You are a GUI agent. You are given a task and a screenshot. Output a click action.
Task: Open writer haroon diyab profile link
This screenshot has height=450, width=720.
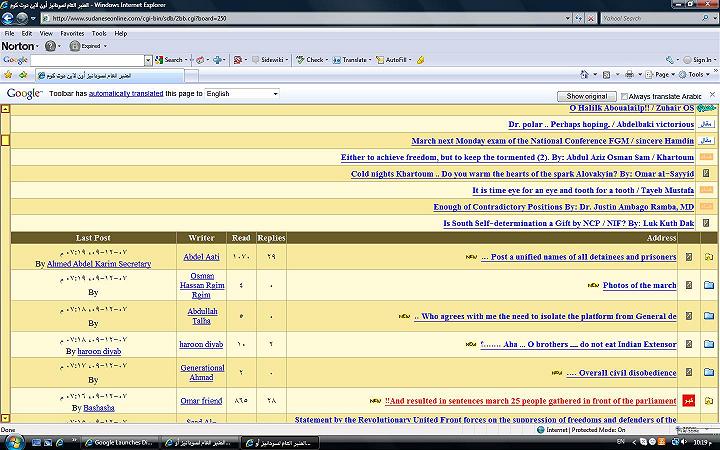click(201, 344)
